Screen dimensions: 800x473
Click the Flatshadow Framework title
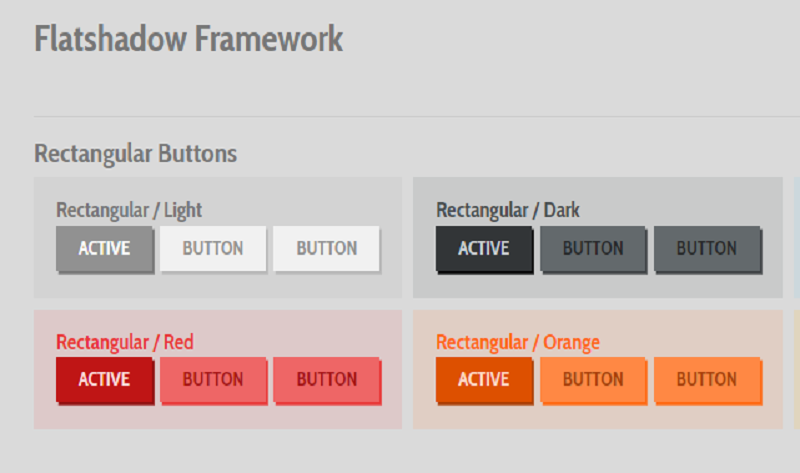click(x=188, y=39)
